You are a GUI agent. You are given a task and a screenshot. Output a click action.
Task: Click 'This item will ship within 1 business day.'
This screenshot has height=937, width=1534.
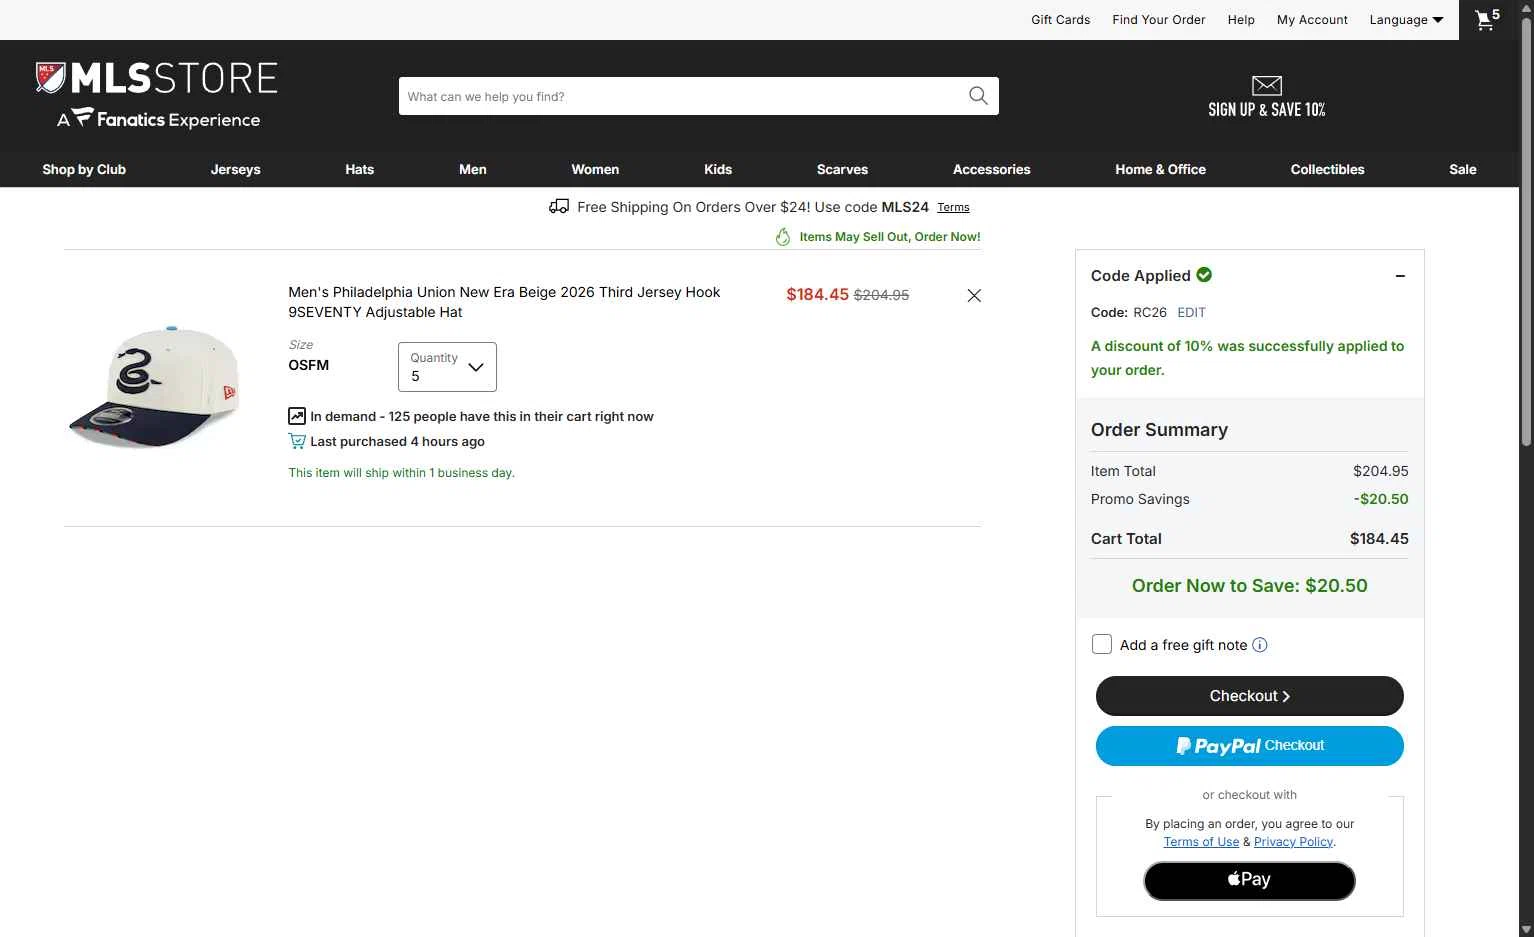tap(401, 473)
